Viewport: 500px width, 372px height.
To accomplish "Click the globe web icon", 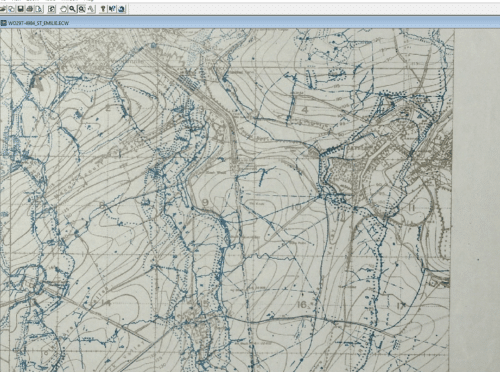I will (x=121, y=9).
